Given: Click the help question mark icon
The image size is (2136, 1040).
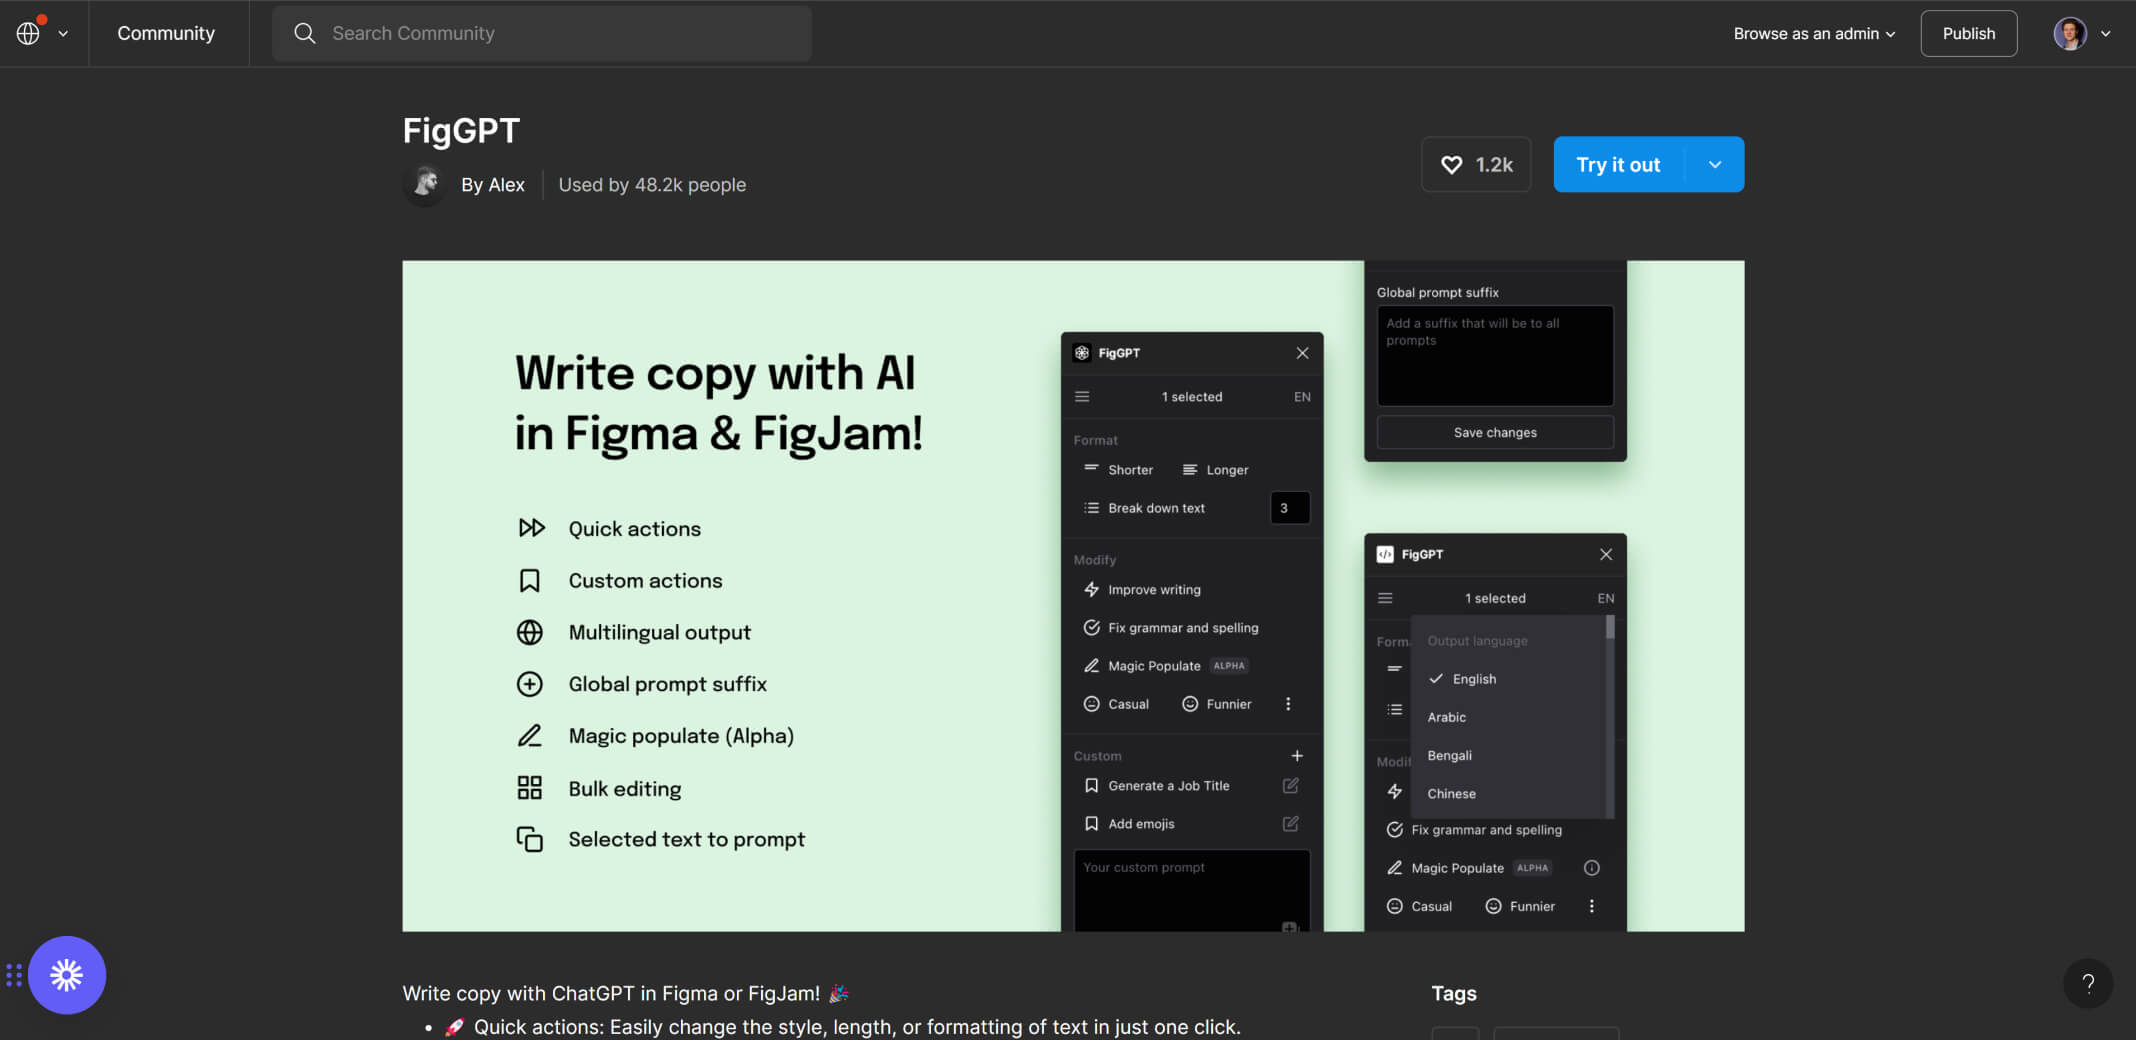Looking at the screenshot, I should [2088, 983].
